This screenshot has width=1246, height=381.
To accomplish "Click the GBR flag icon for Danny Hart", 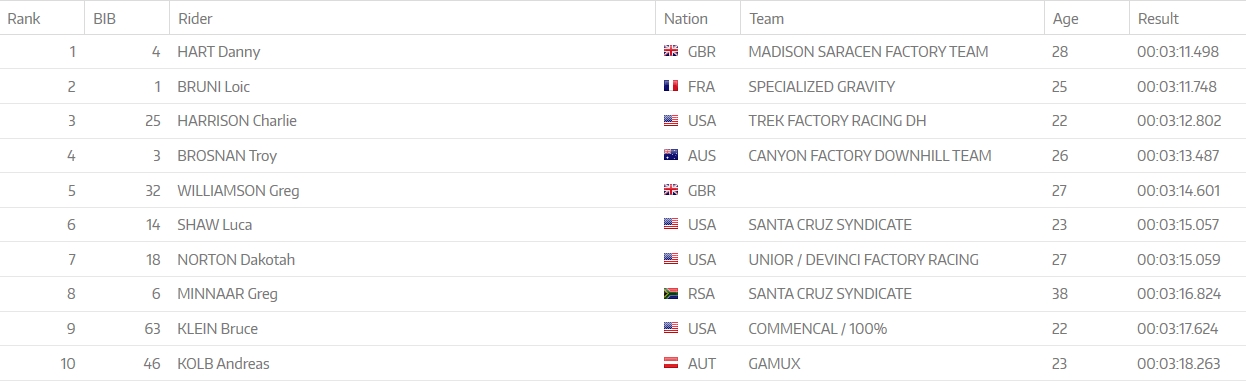I will click(671, 52).
